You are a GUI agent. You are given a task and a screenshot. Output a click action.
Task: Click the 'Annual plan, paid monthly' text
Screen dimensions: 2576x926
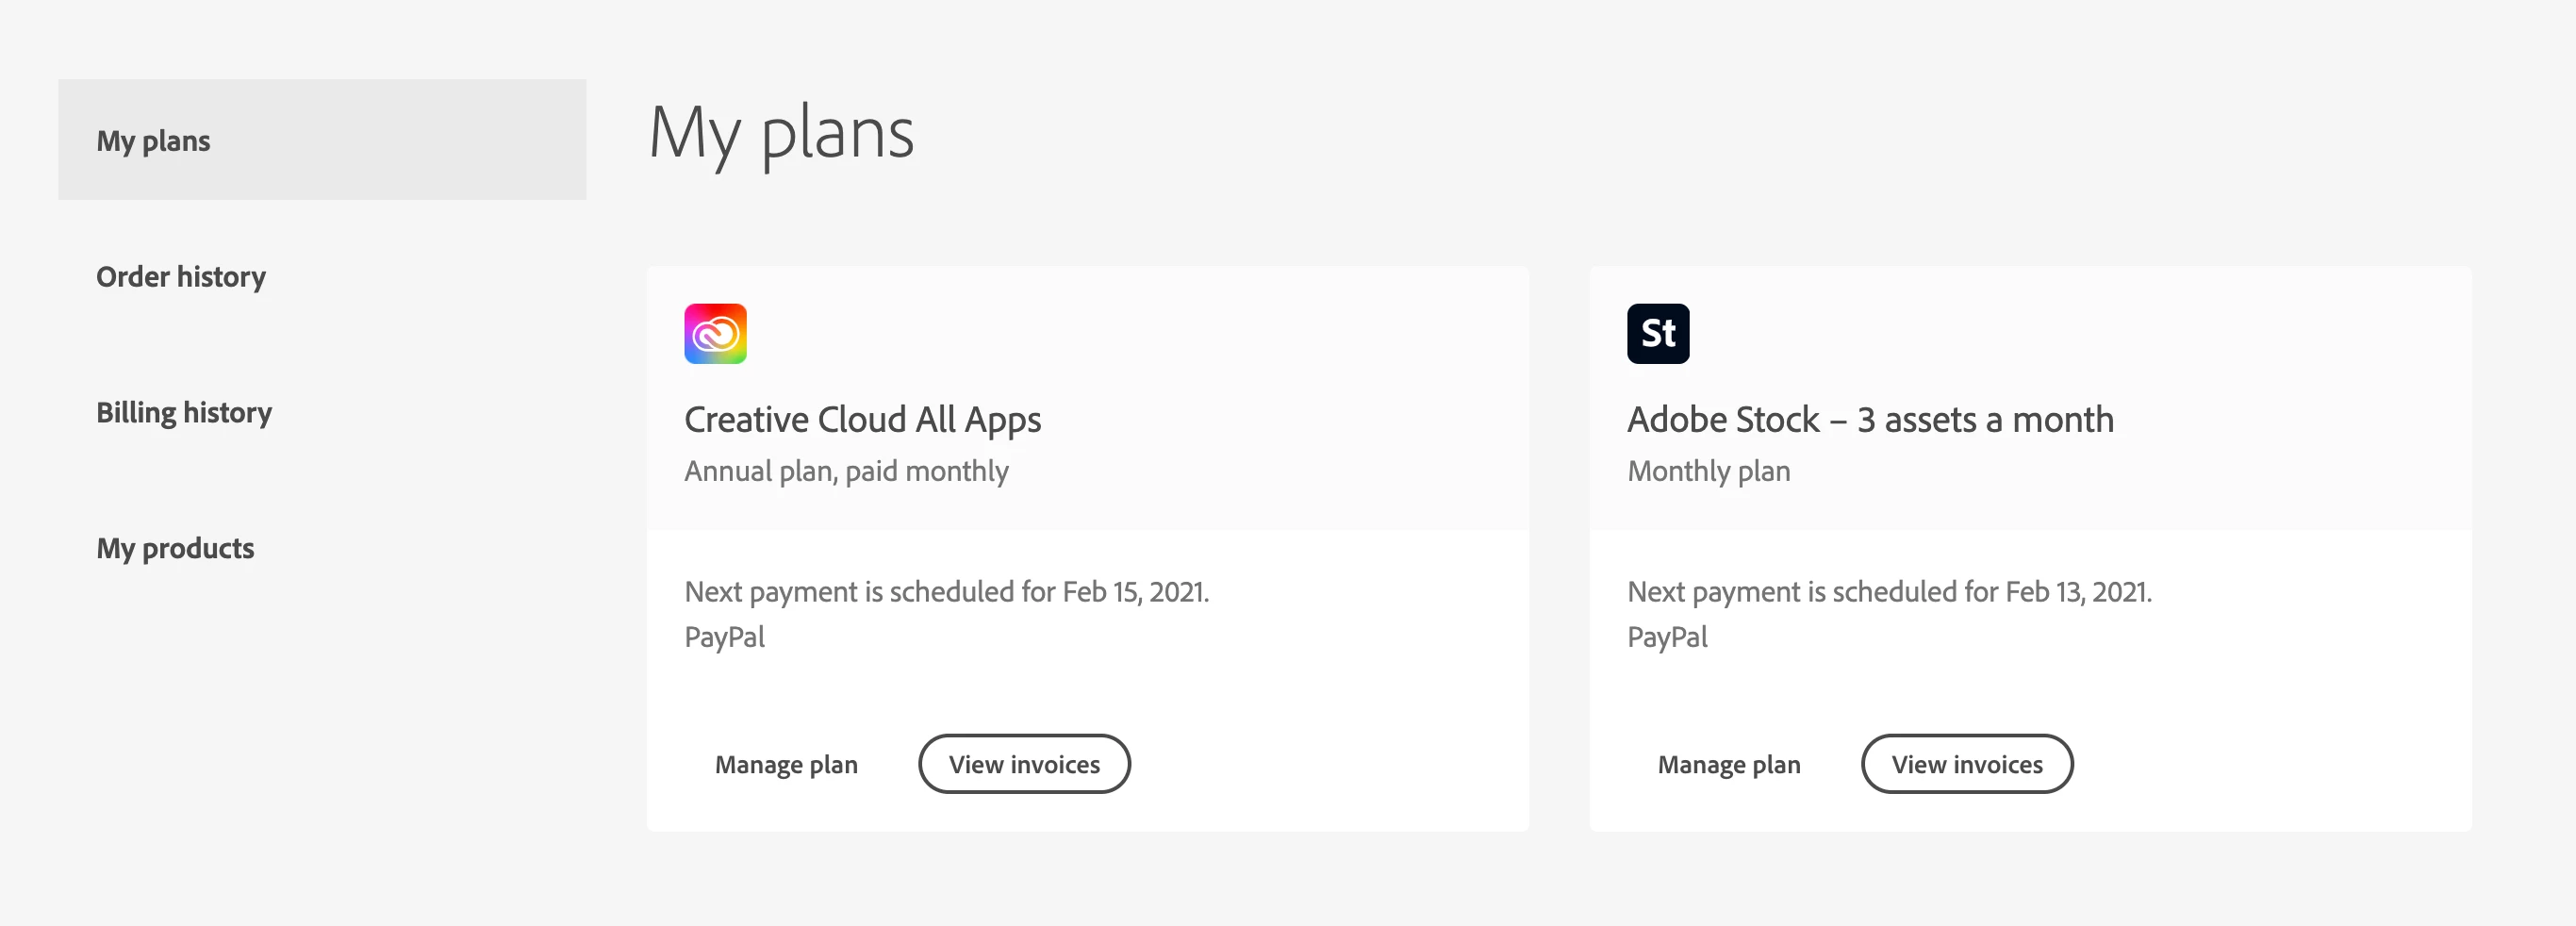tap(846, 471)
